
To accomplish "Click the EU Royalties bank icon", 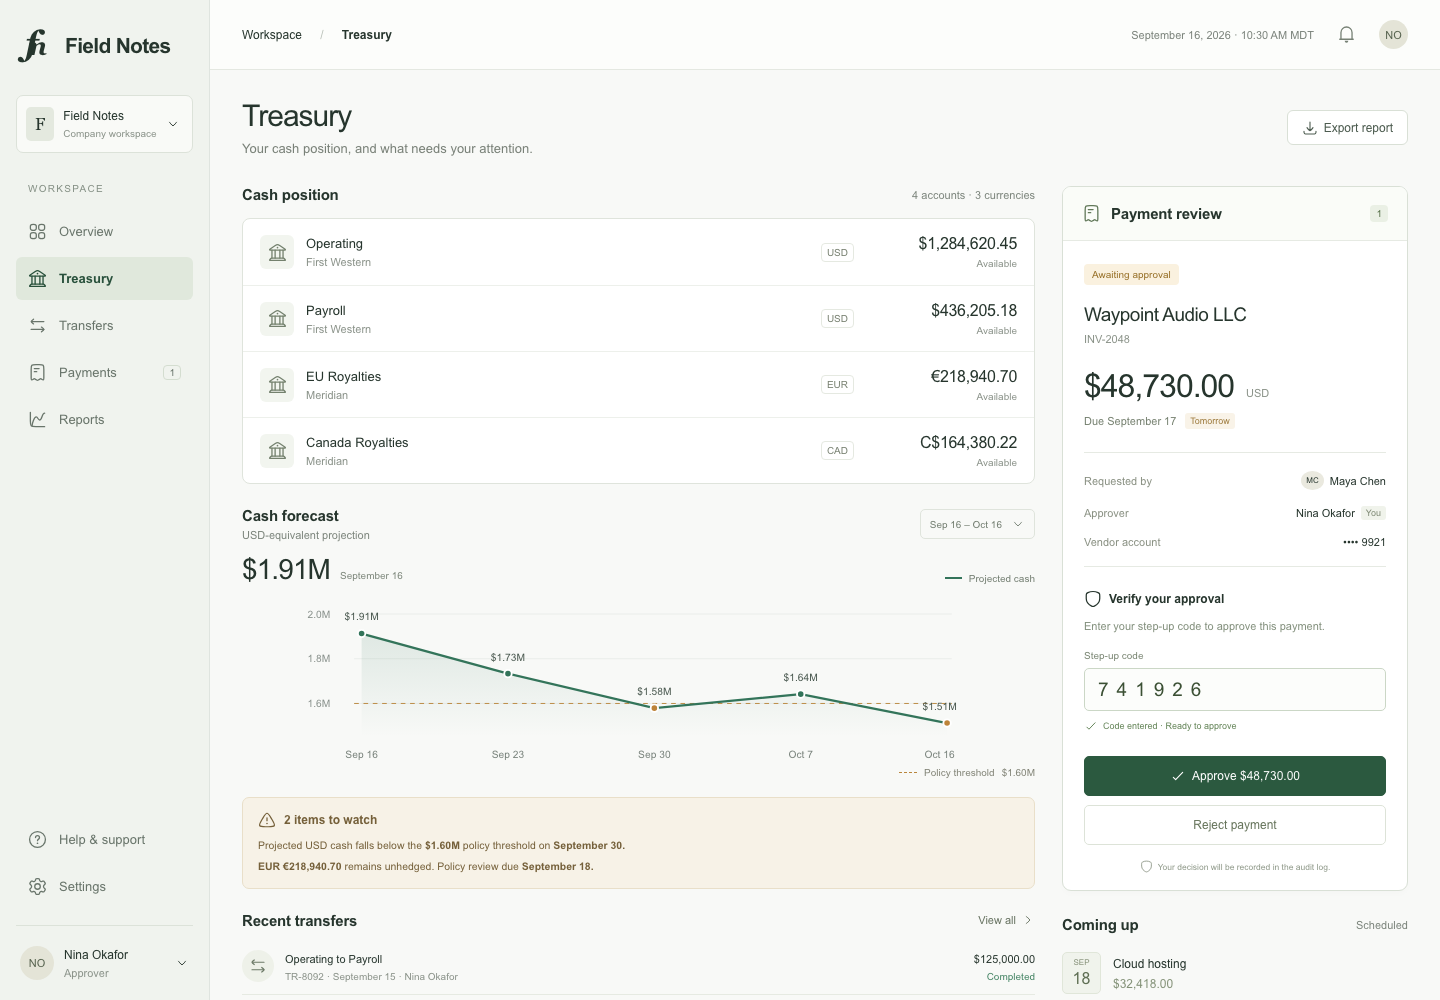I will pos(277,385).
